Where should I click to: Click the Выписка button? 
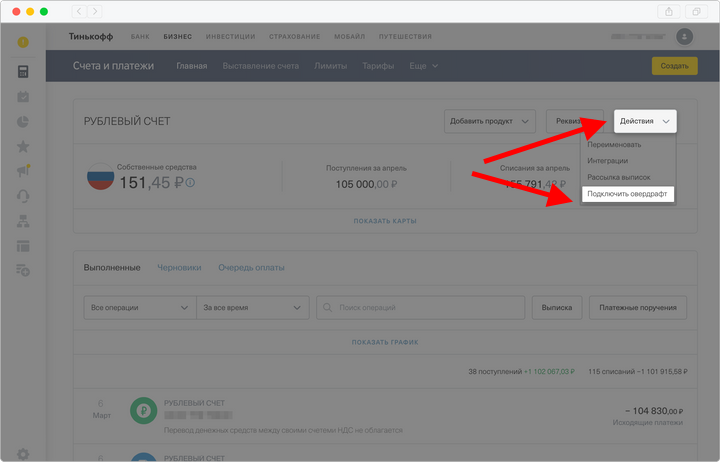pos(557,307)
